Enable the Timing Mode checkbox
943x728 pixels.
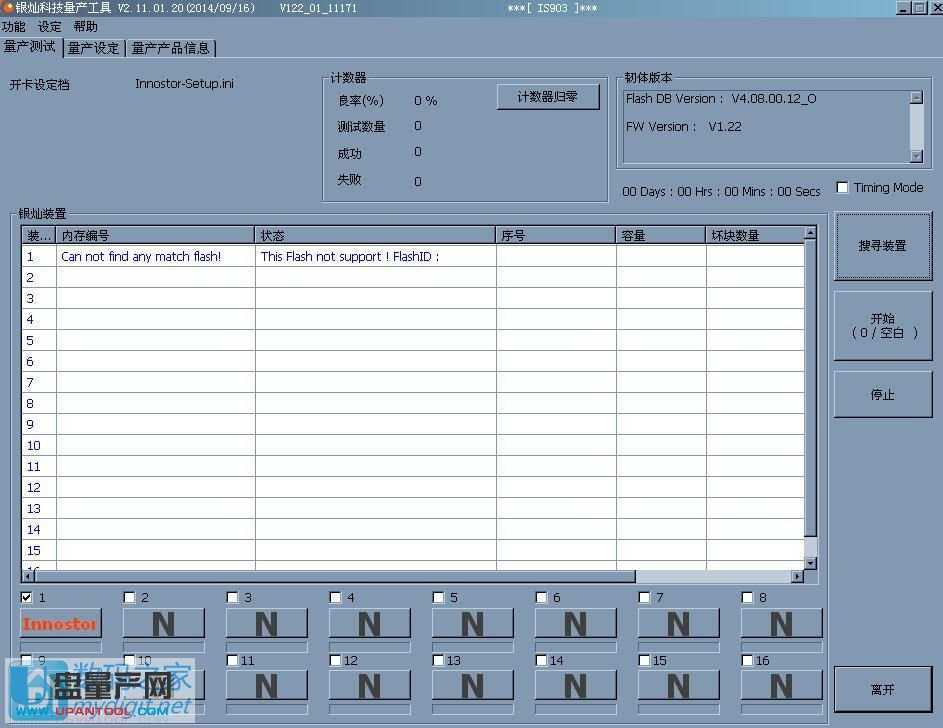(841, 185)
